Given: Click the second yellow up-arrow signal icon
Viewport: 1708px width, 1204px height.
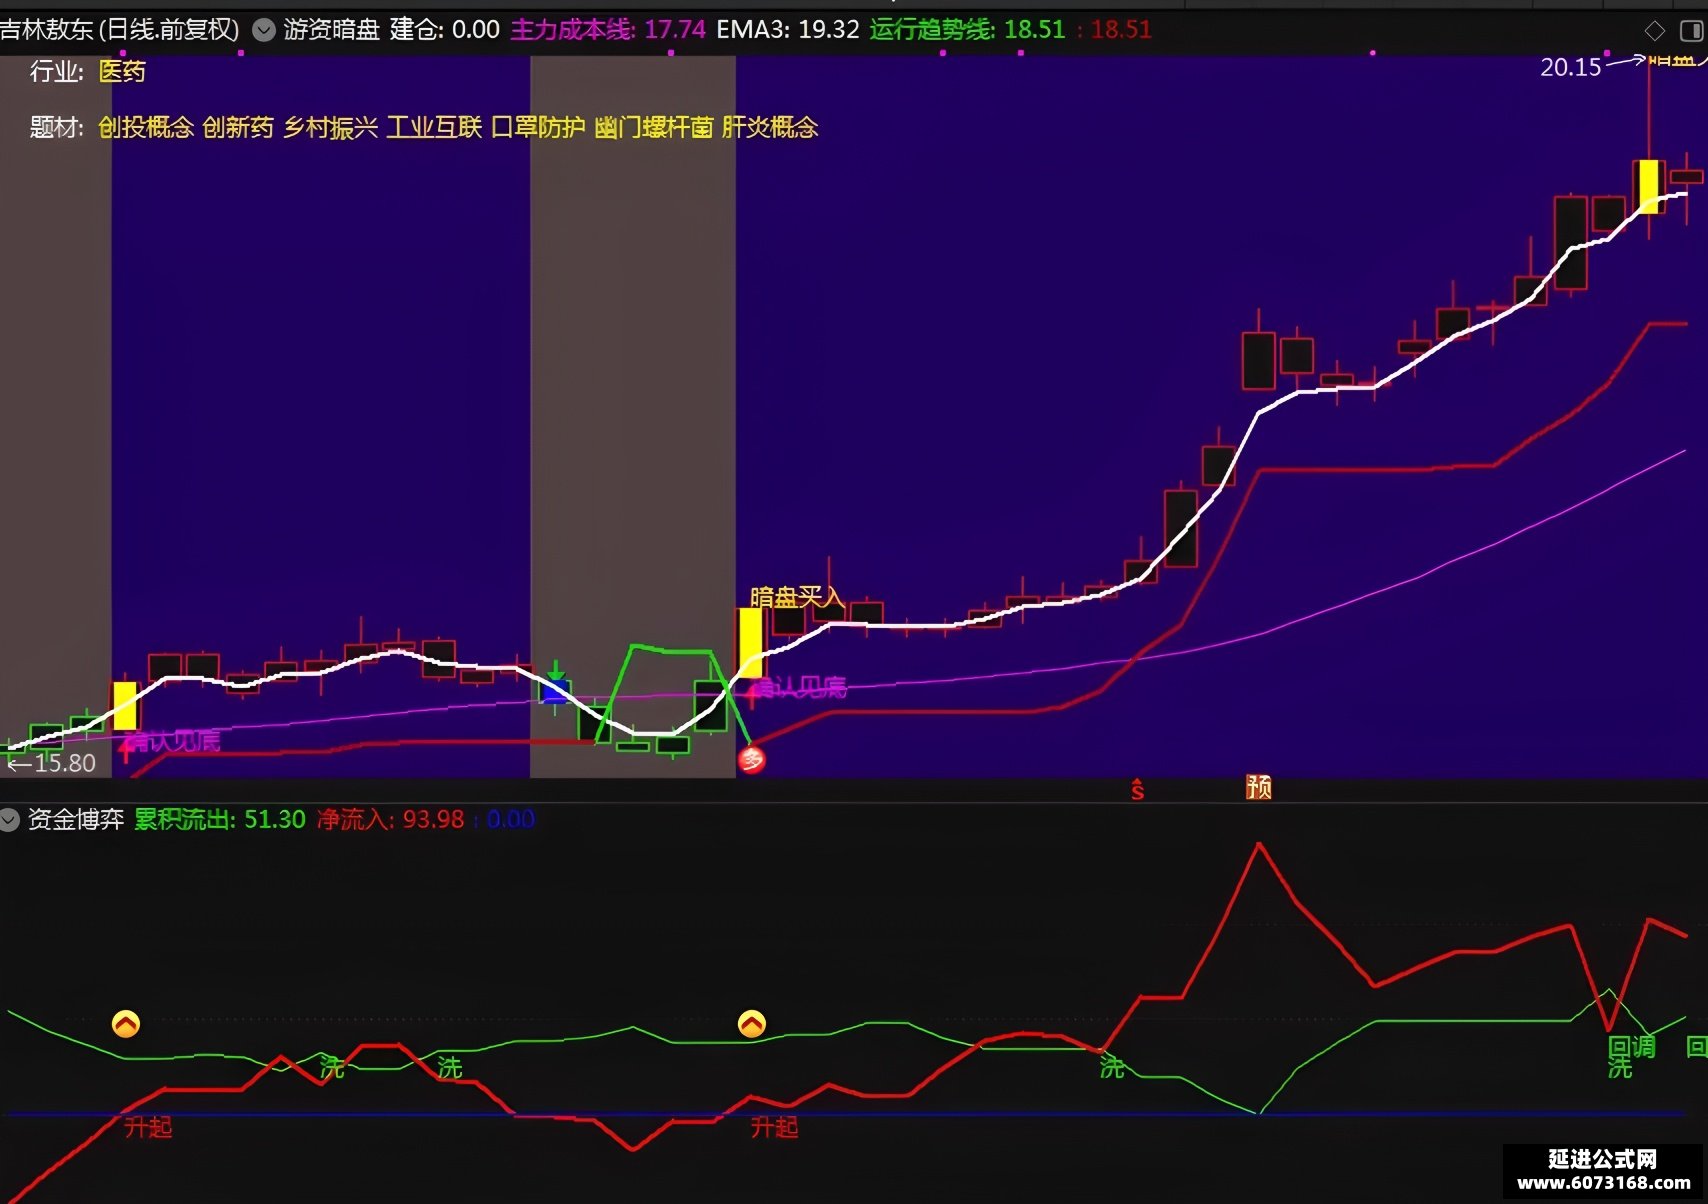Looking at the screenshot, I should point(752,1024).
